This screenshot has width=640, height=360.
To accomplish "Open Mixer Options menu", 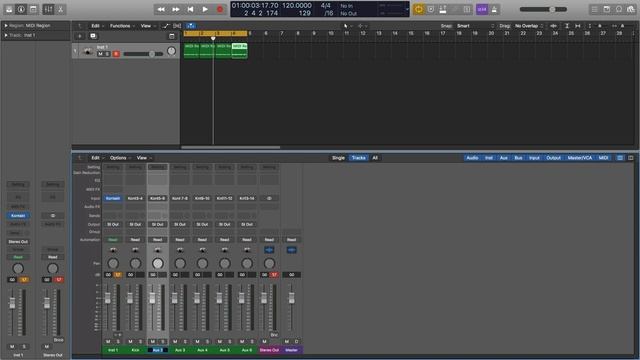I will [x=120, y=158].
